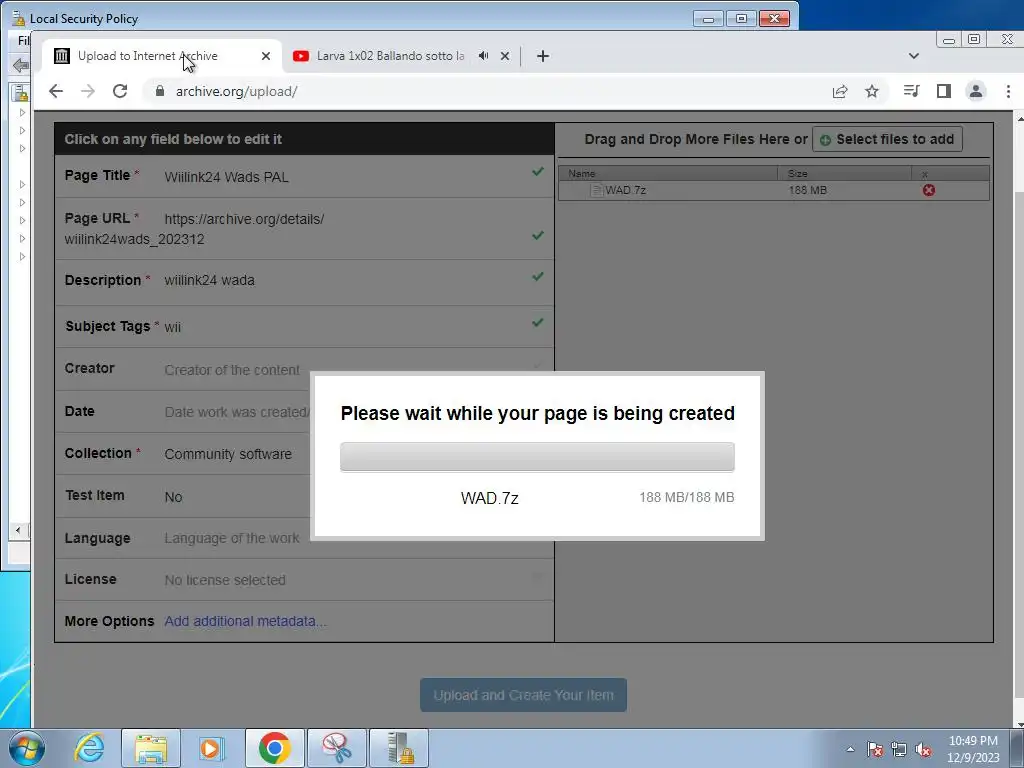Open the share page icon

pyautogui.click(x=840, y=91)
